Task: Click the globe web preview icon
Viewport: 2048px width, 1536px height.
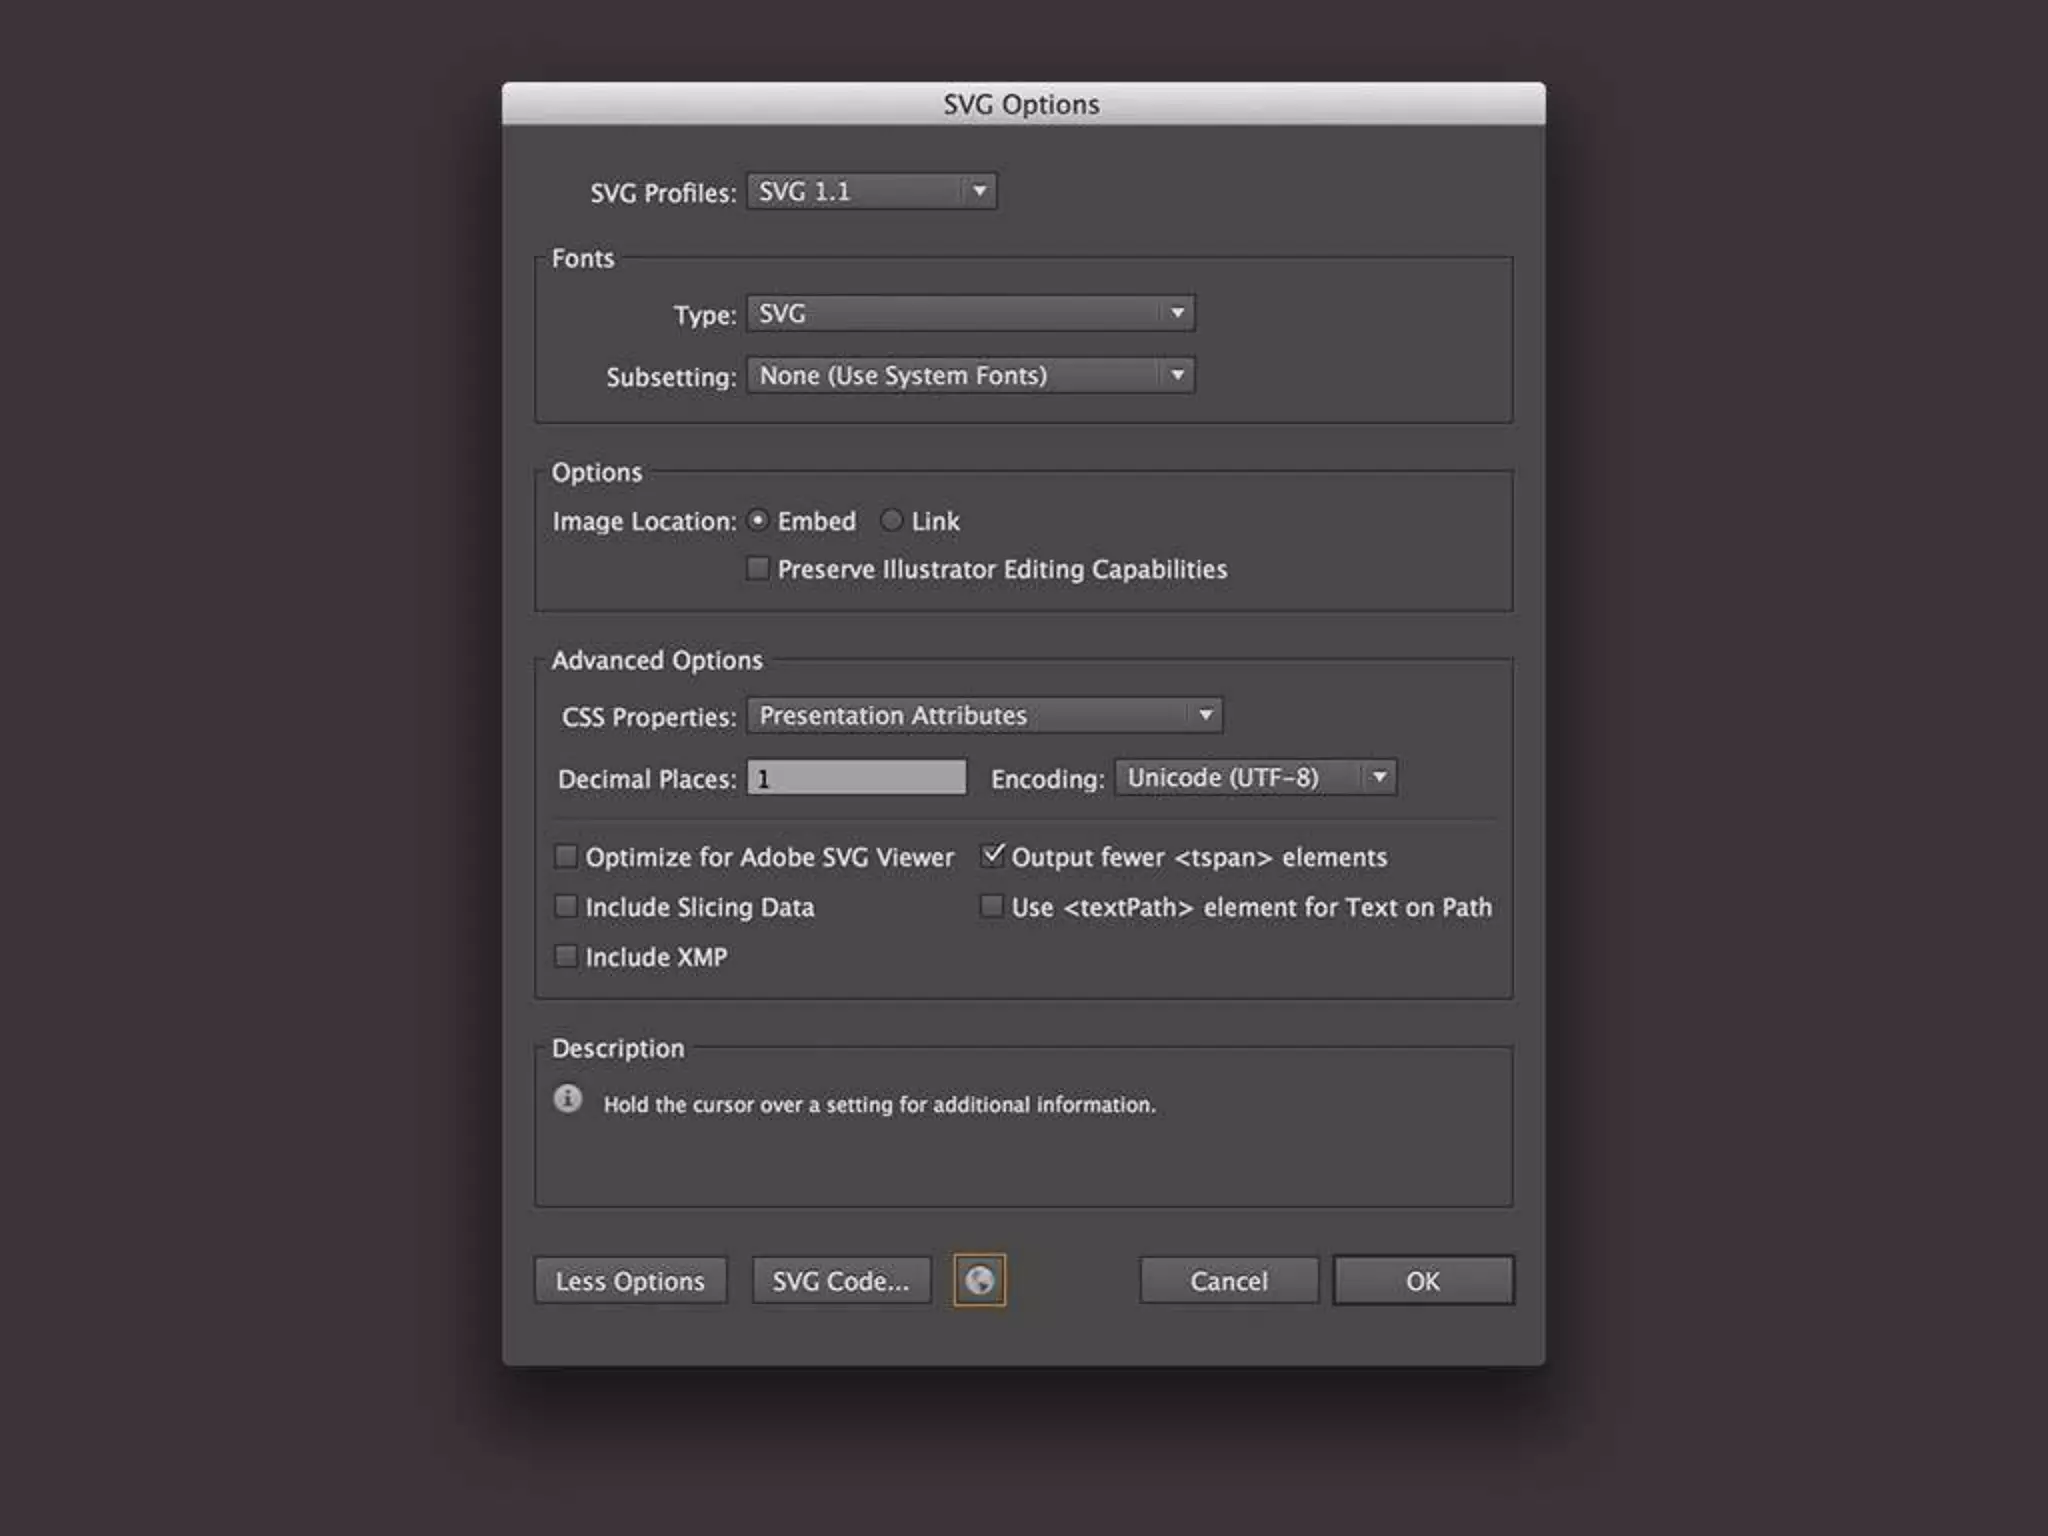Action: point(979,1280)
